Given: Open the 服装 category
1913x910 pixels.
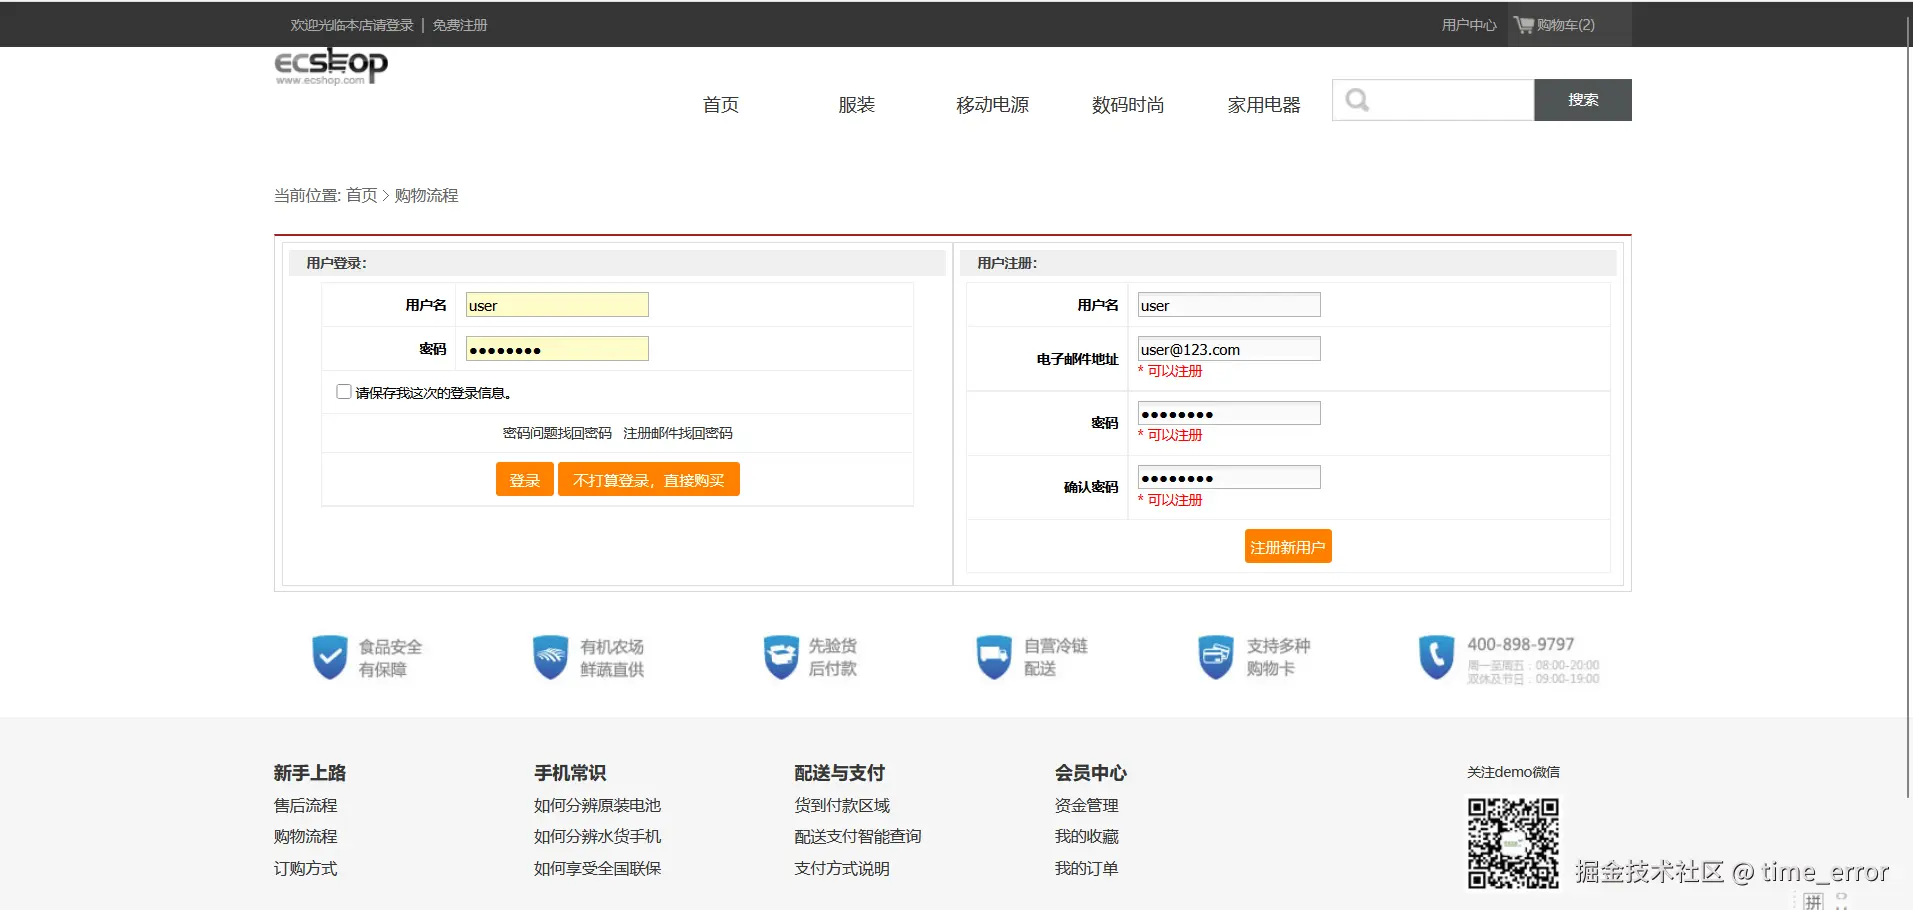Looking at the screenshot, I should [x=857, y=105].
